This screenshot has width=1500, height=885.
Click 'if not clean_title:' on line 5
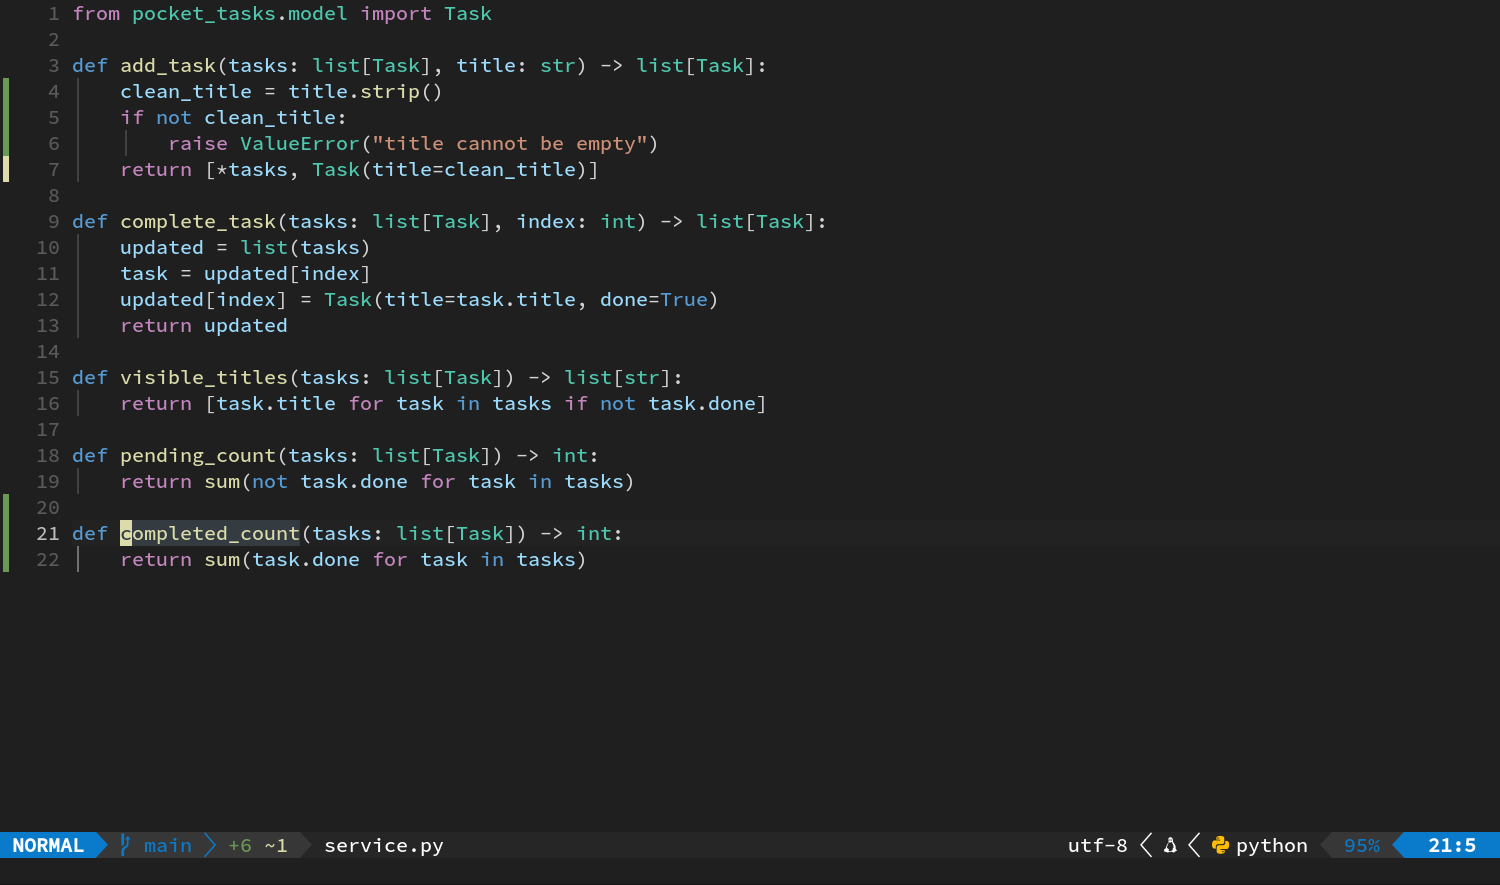[234, 118]
